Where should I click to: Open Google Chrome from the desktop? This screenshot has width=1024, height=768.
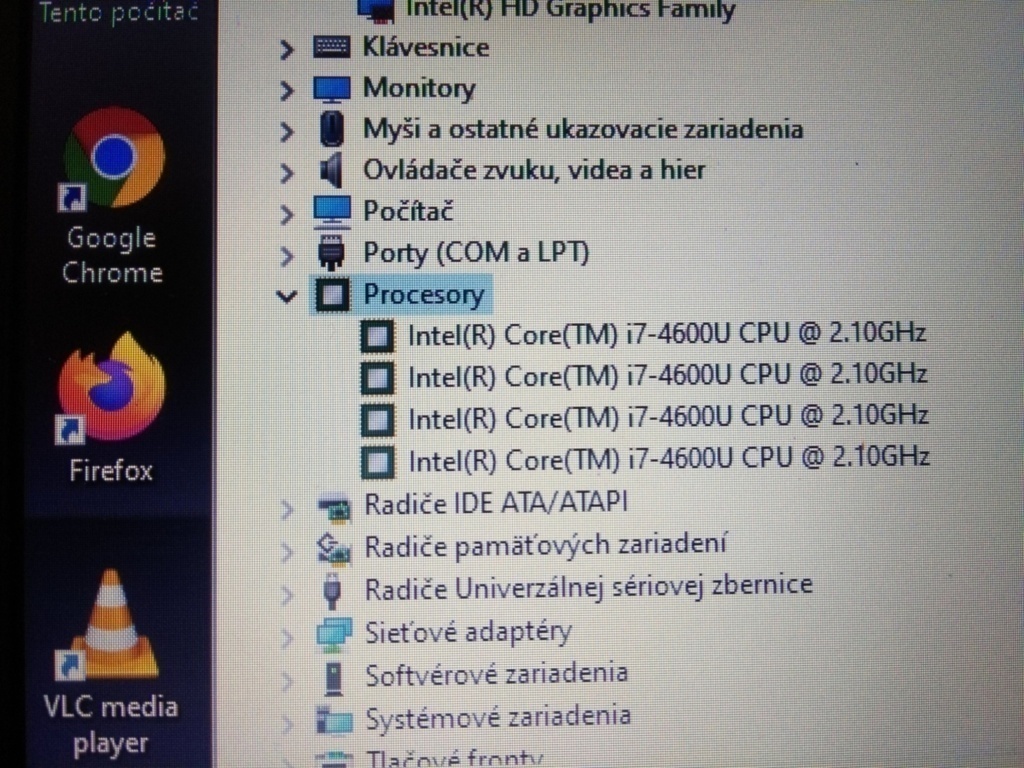112,158
